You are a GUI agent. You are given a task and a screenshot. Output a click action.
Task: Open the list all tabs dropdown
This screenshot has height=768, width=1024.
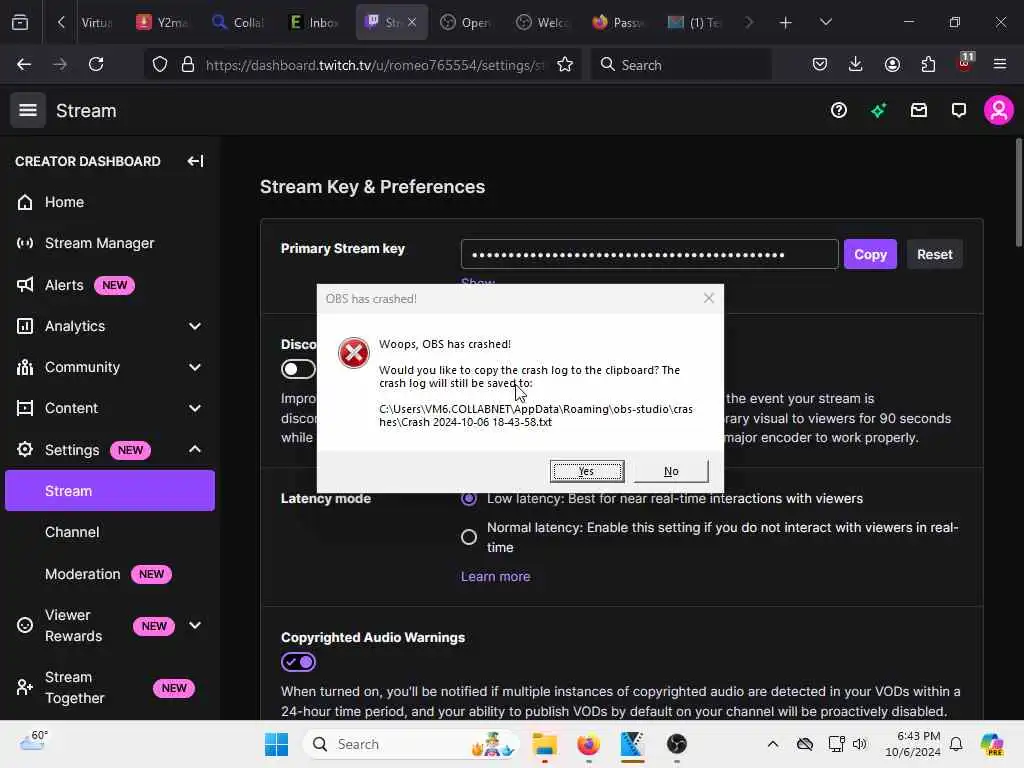coord(825,23)
